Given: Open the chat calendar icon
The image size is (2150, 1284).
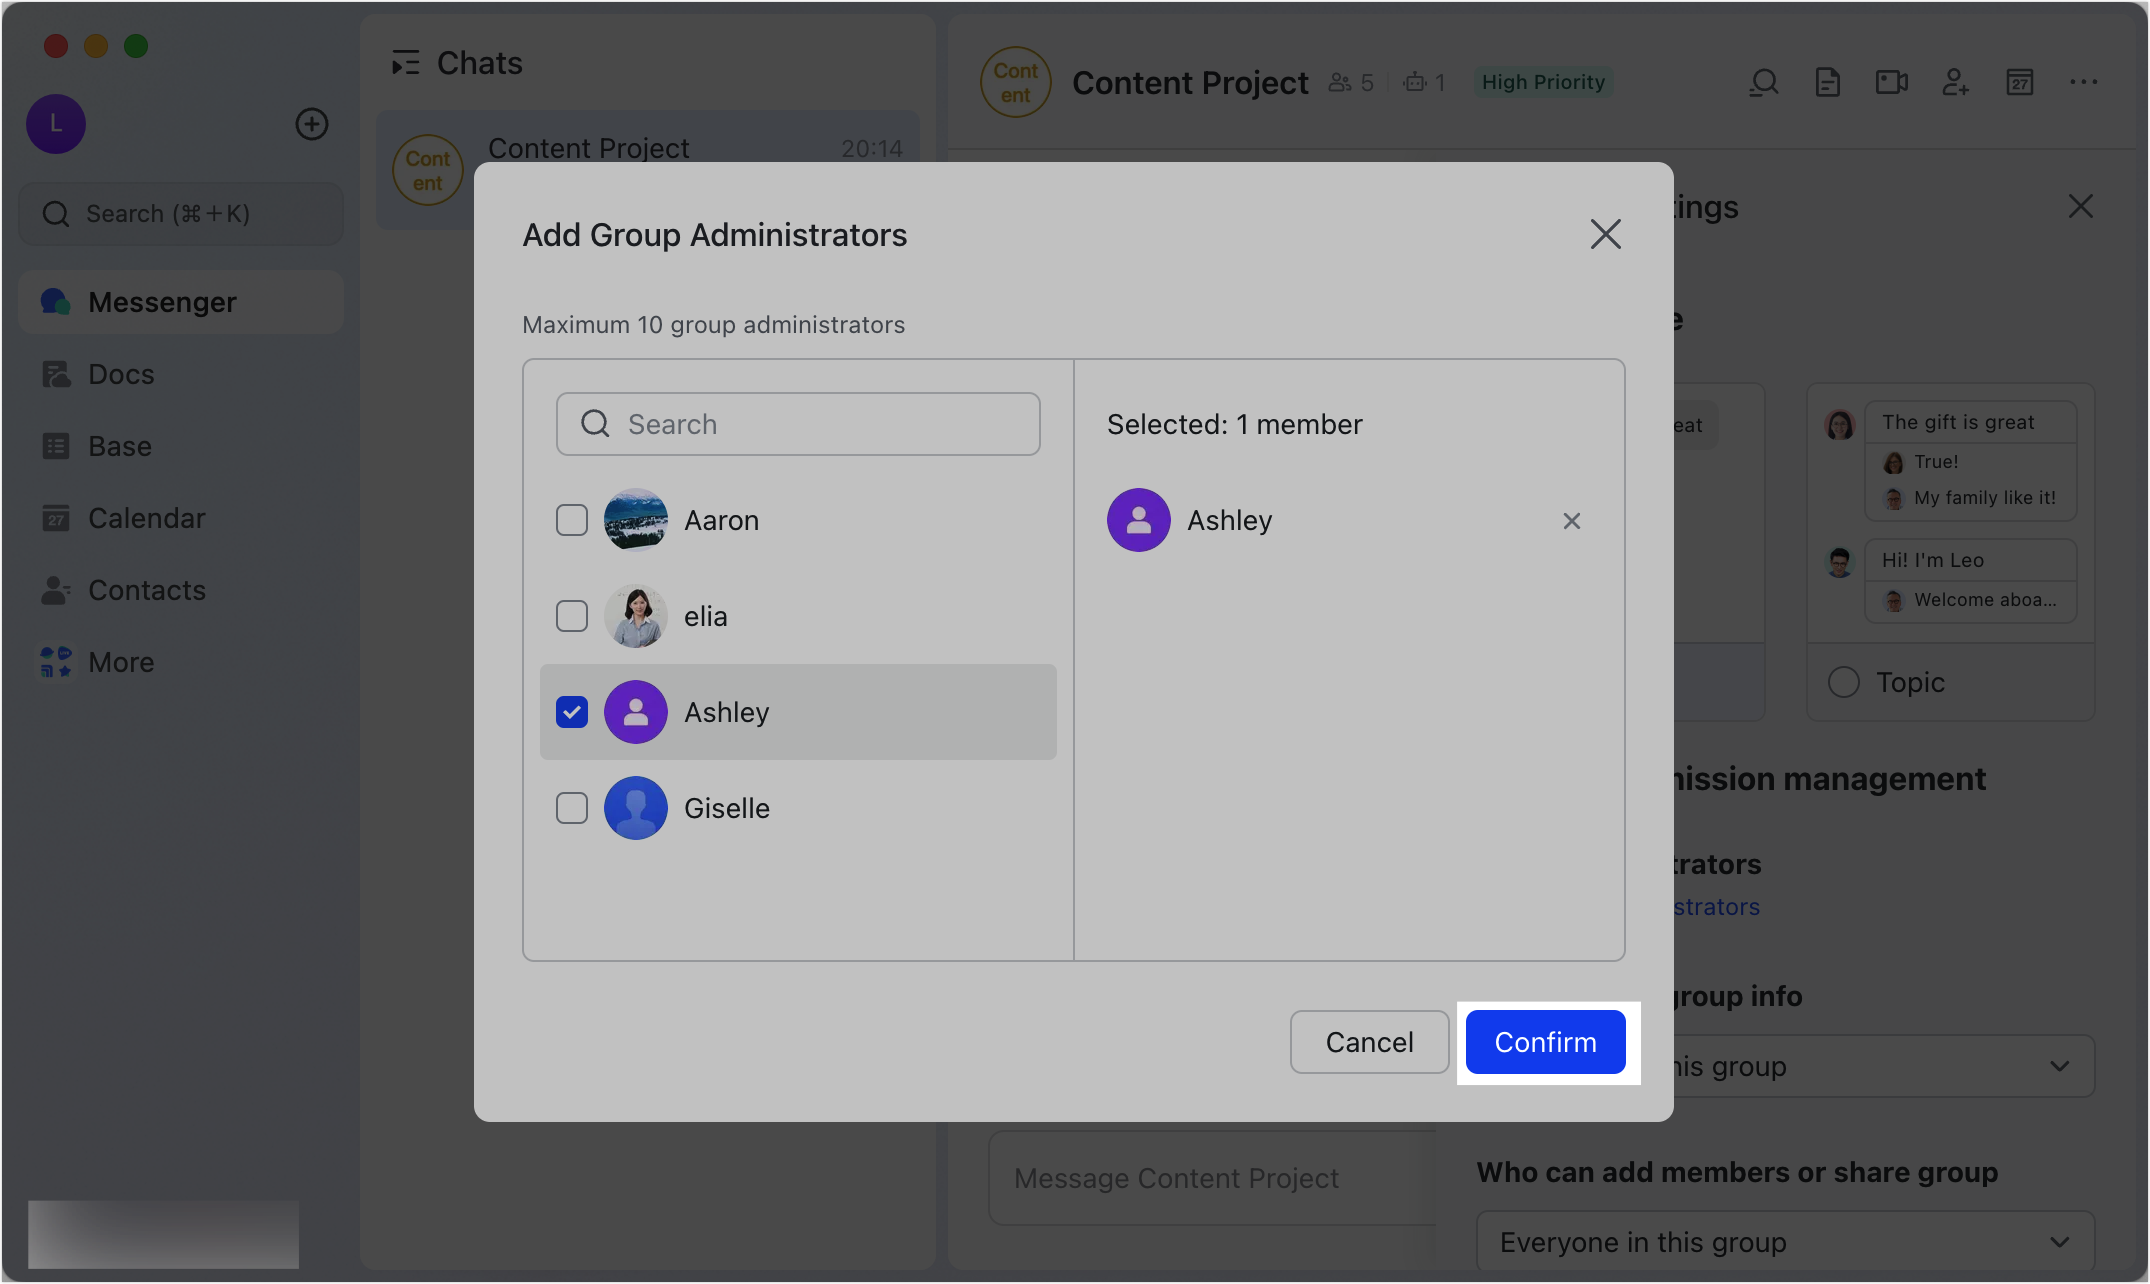Looking at the screenshot, I should (x=2020, y=82).
